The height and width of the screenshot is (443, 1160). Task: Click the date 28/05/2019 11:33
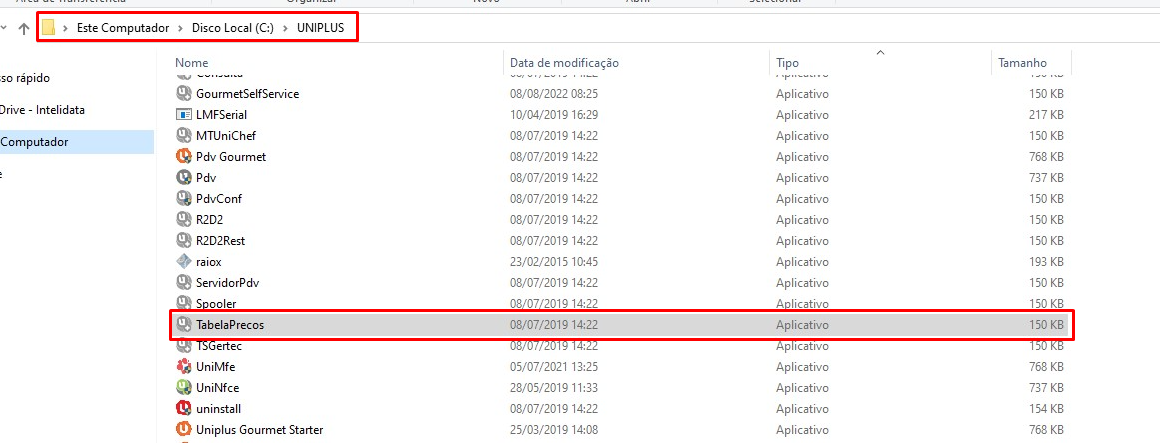click(553, 387)
